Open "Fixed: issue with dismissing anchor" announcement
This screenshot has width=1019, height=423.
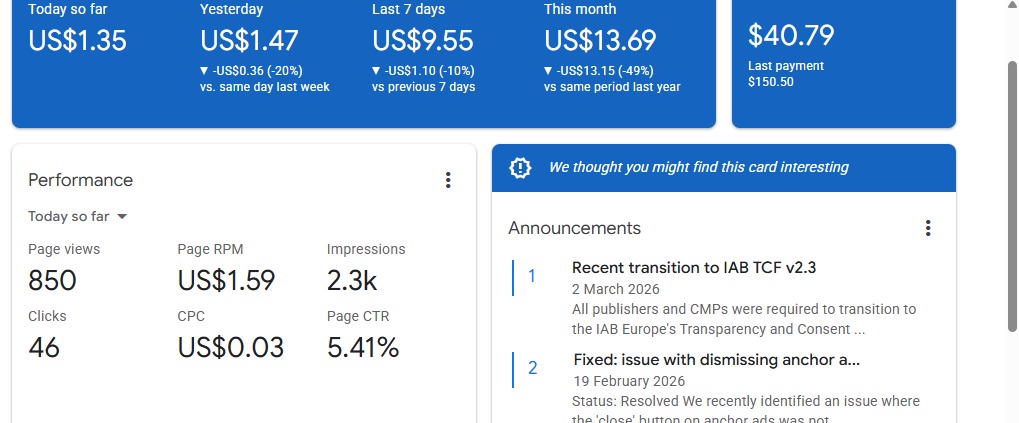716,360
